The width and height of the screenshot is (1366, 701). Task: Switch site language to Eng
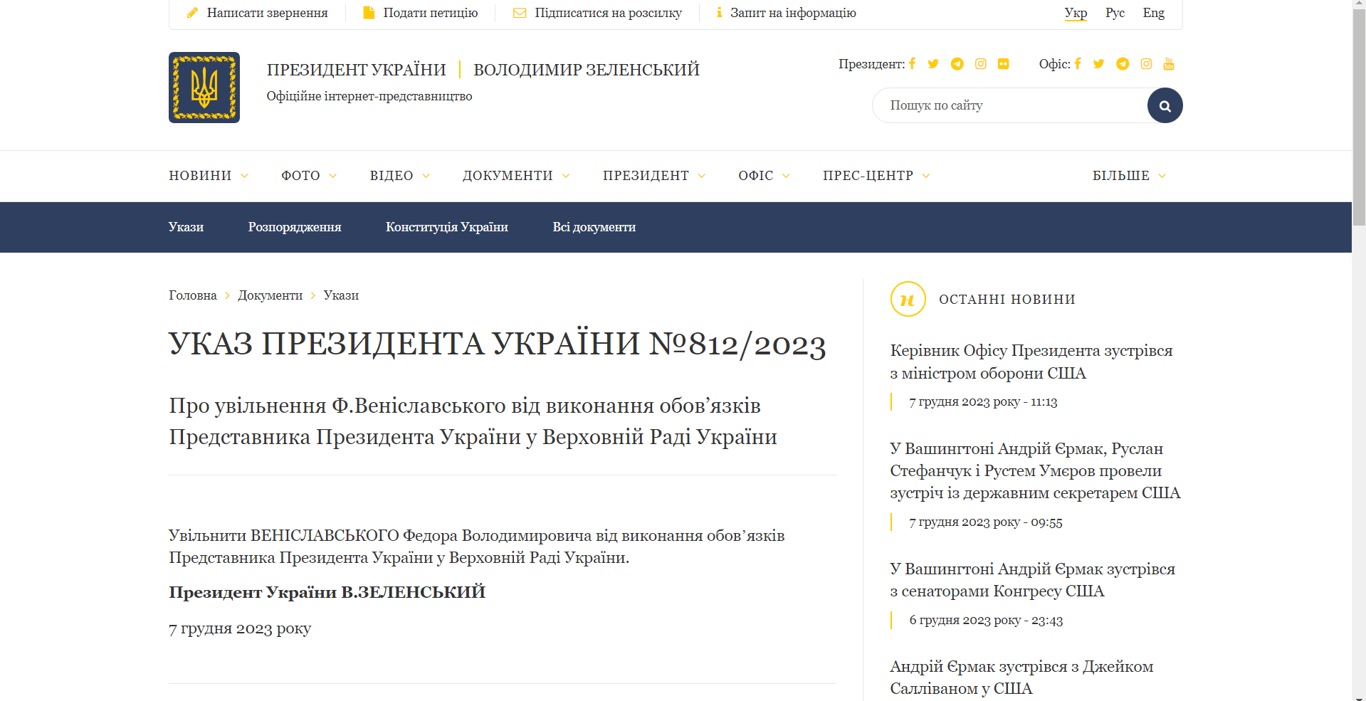pyautogui.click(x=1153, y=13)
